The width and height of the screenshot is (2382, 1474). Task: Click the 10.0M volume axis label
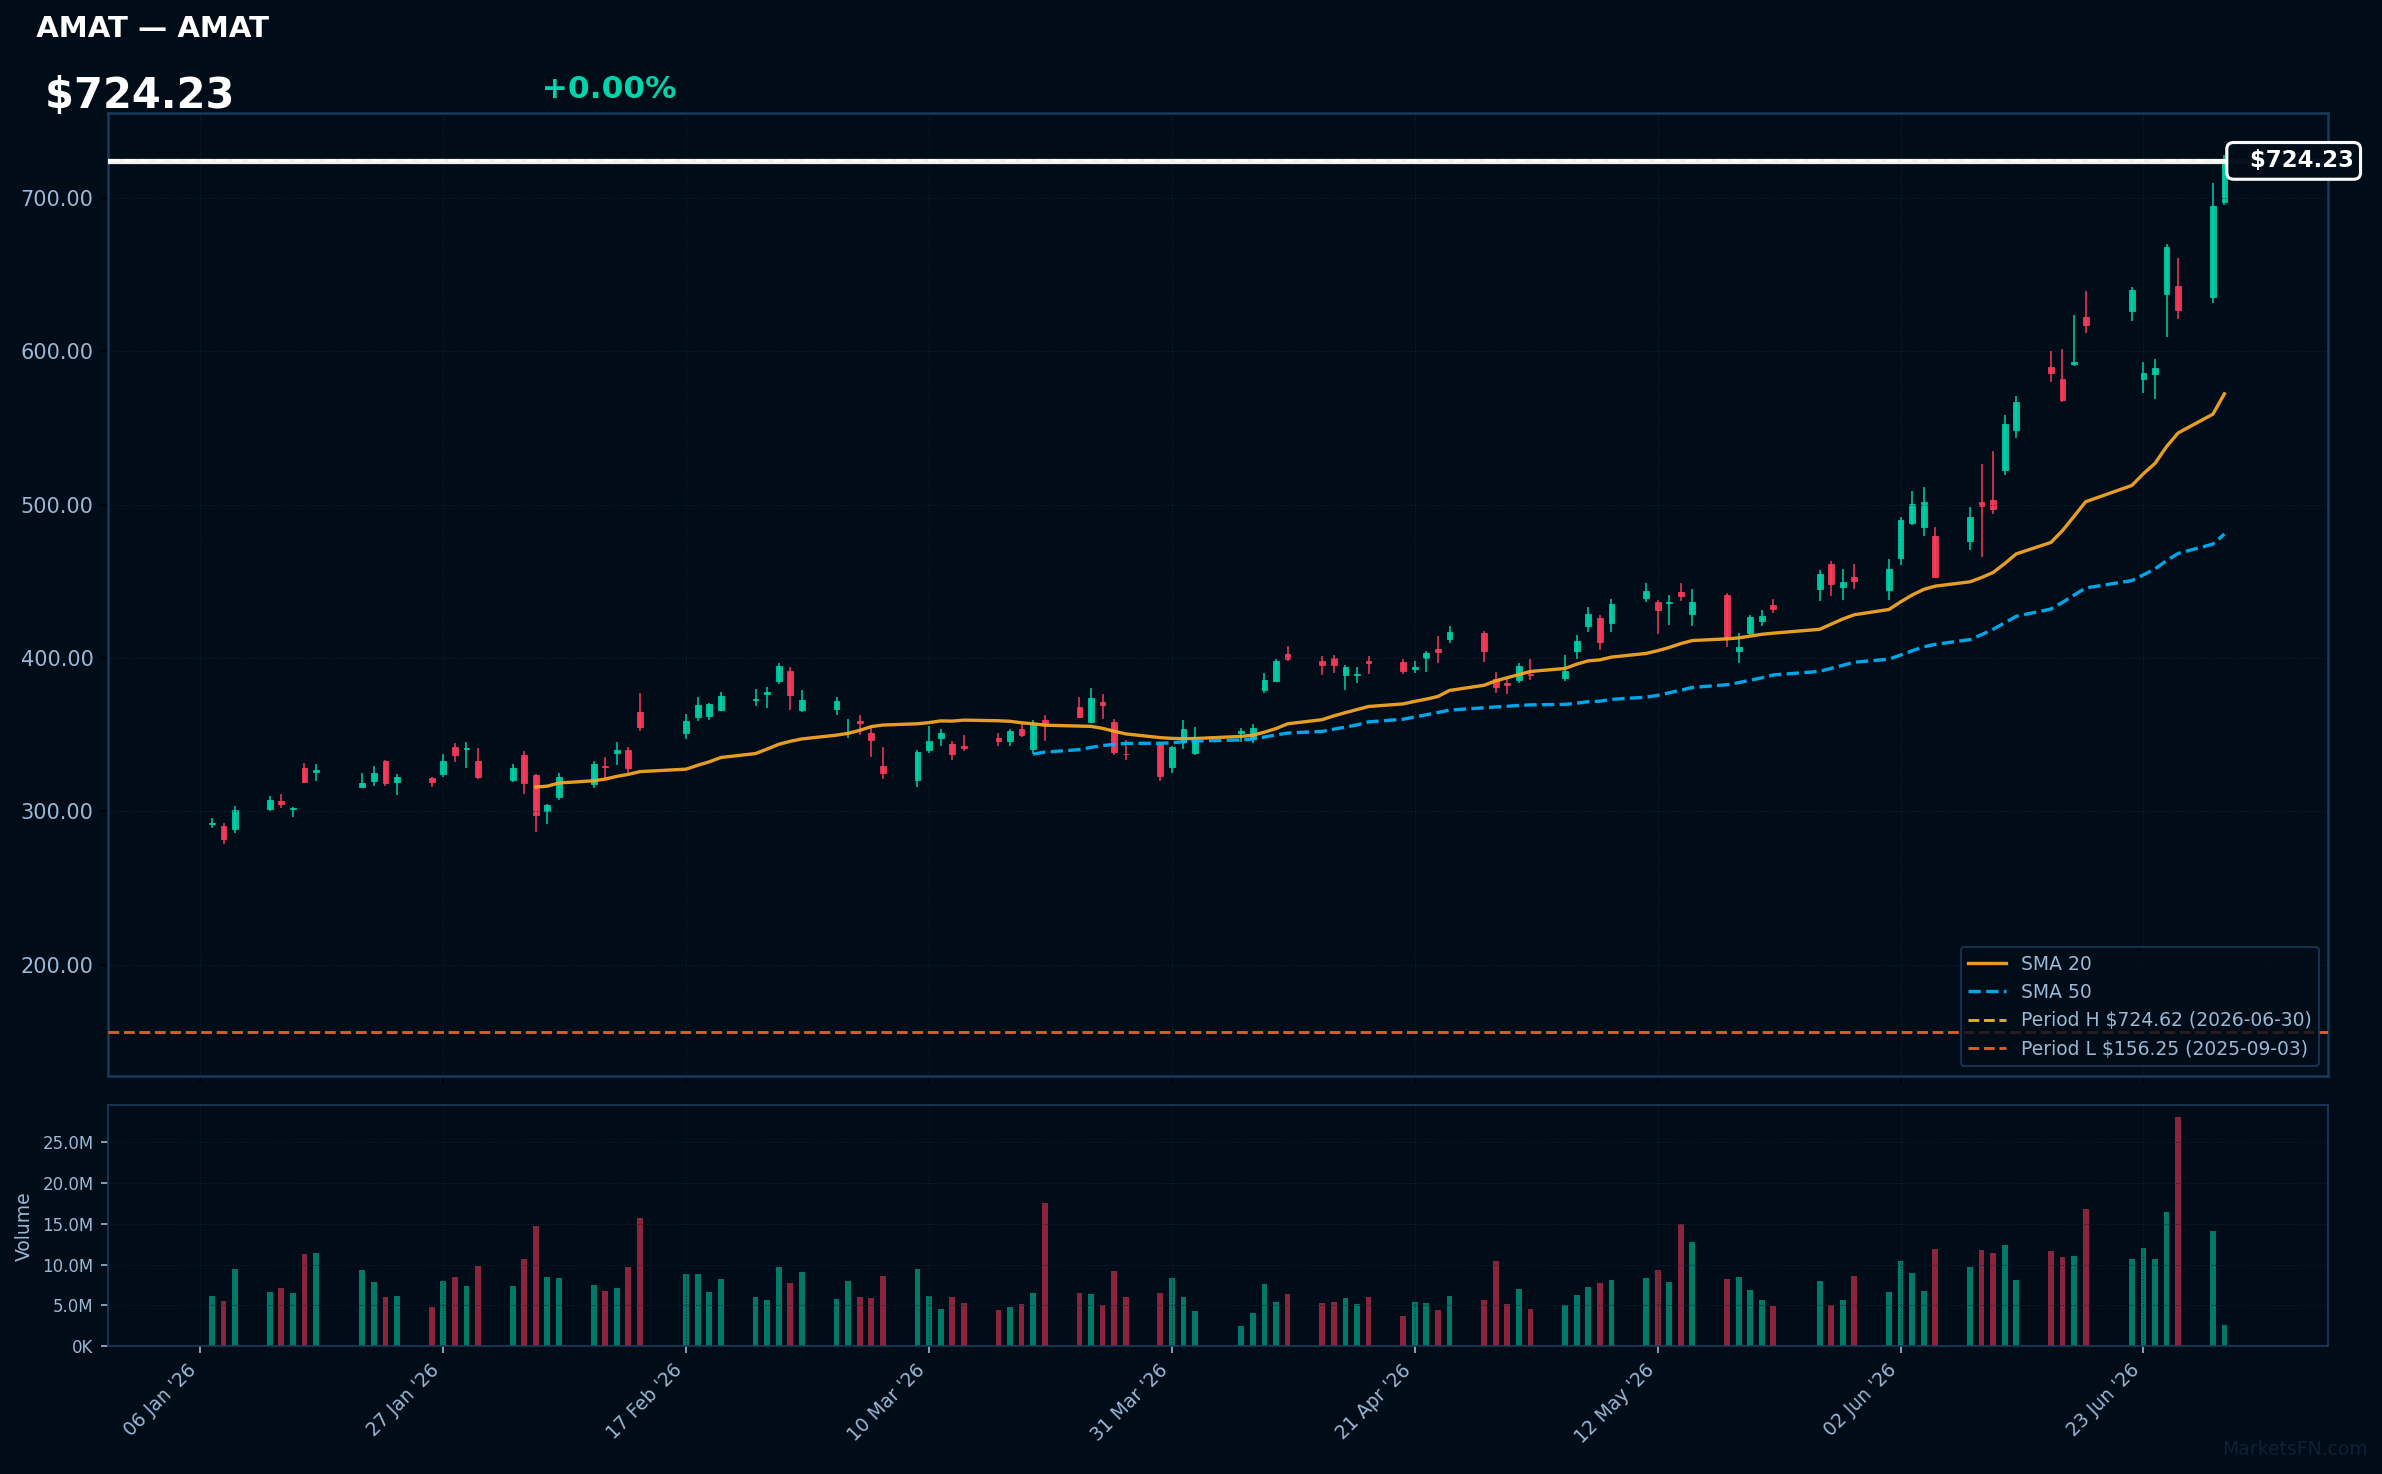[x=68, y=1265]
